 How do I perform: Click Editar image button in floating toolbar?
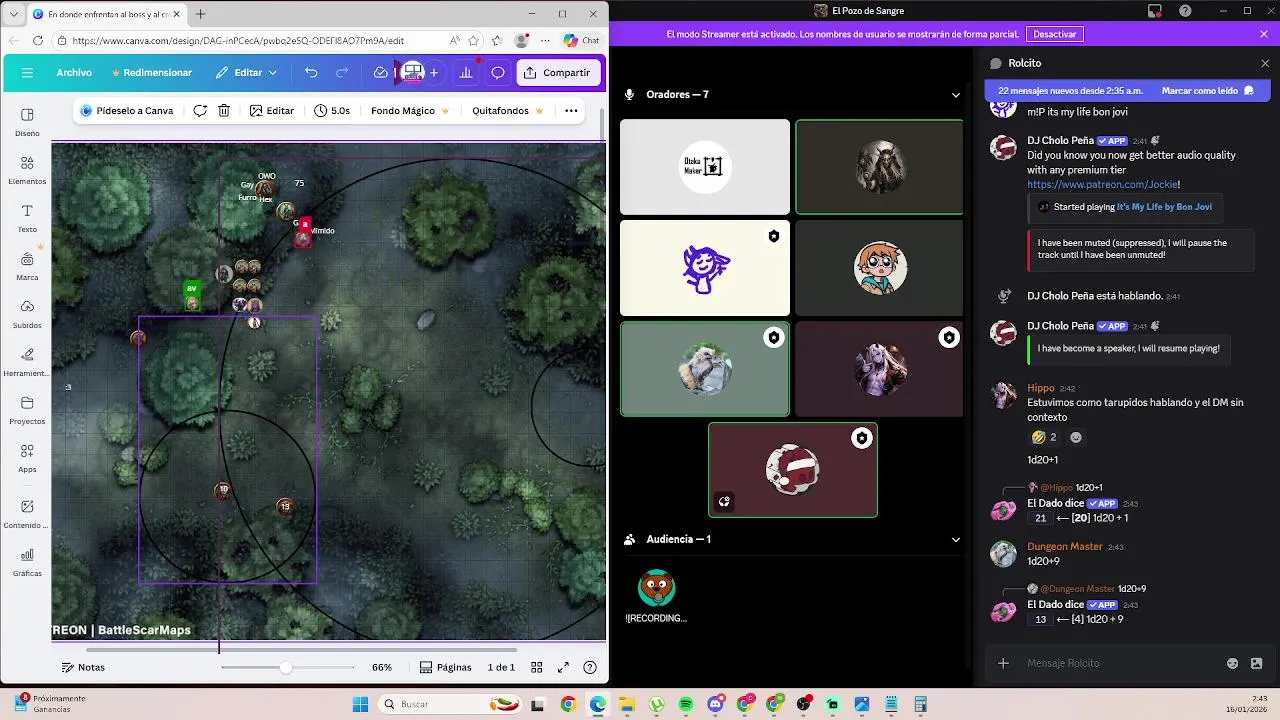point(272,111)
